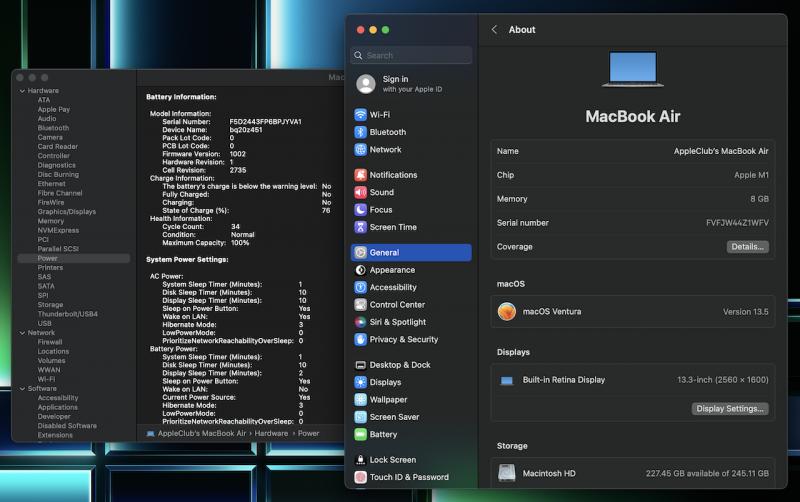The image size is (800, 502).
Task: Open the Battery icon in sidebar
Action: [x=360, y=434]
